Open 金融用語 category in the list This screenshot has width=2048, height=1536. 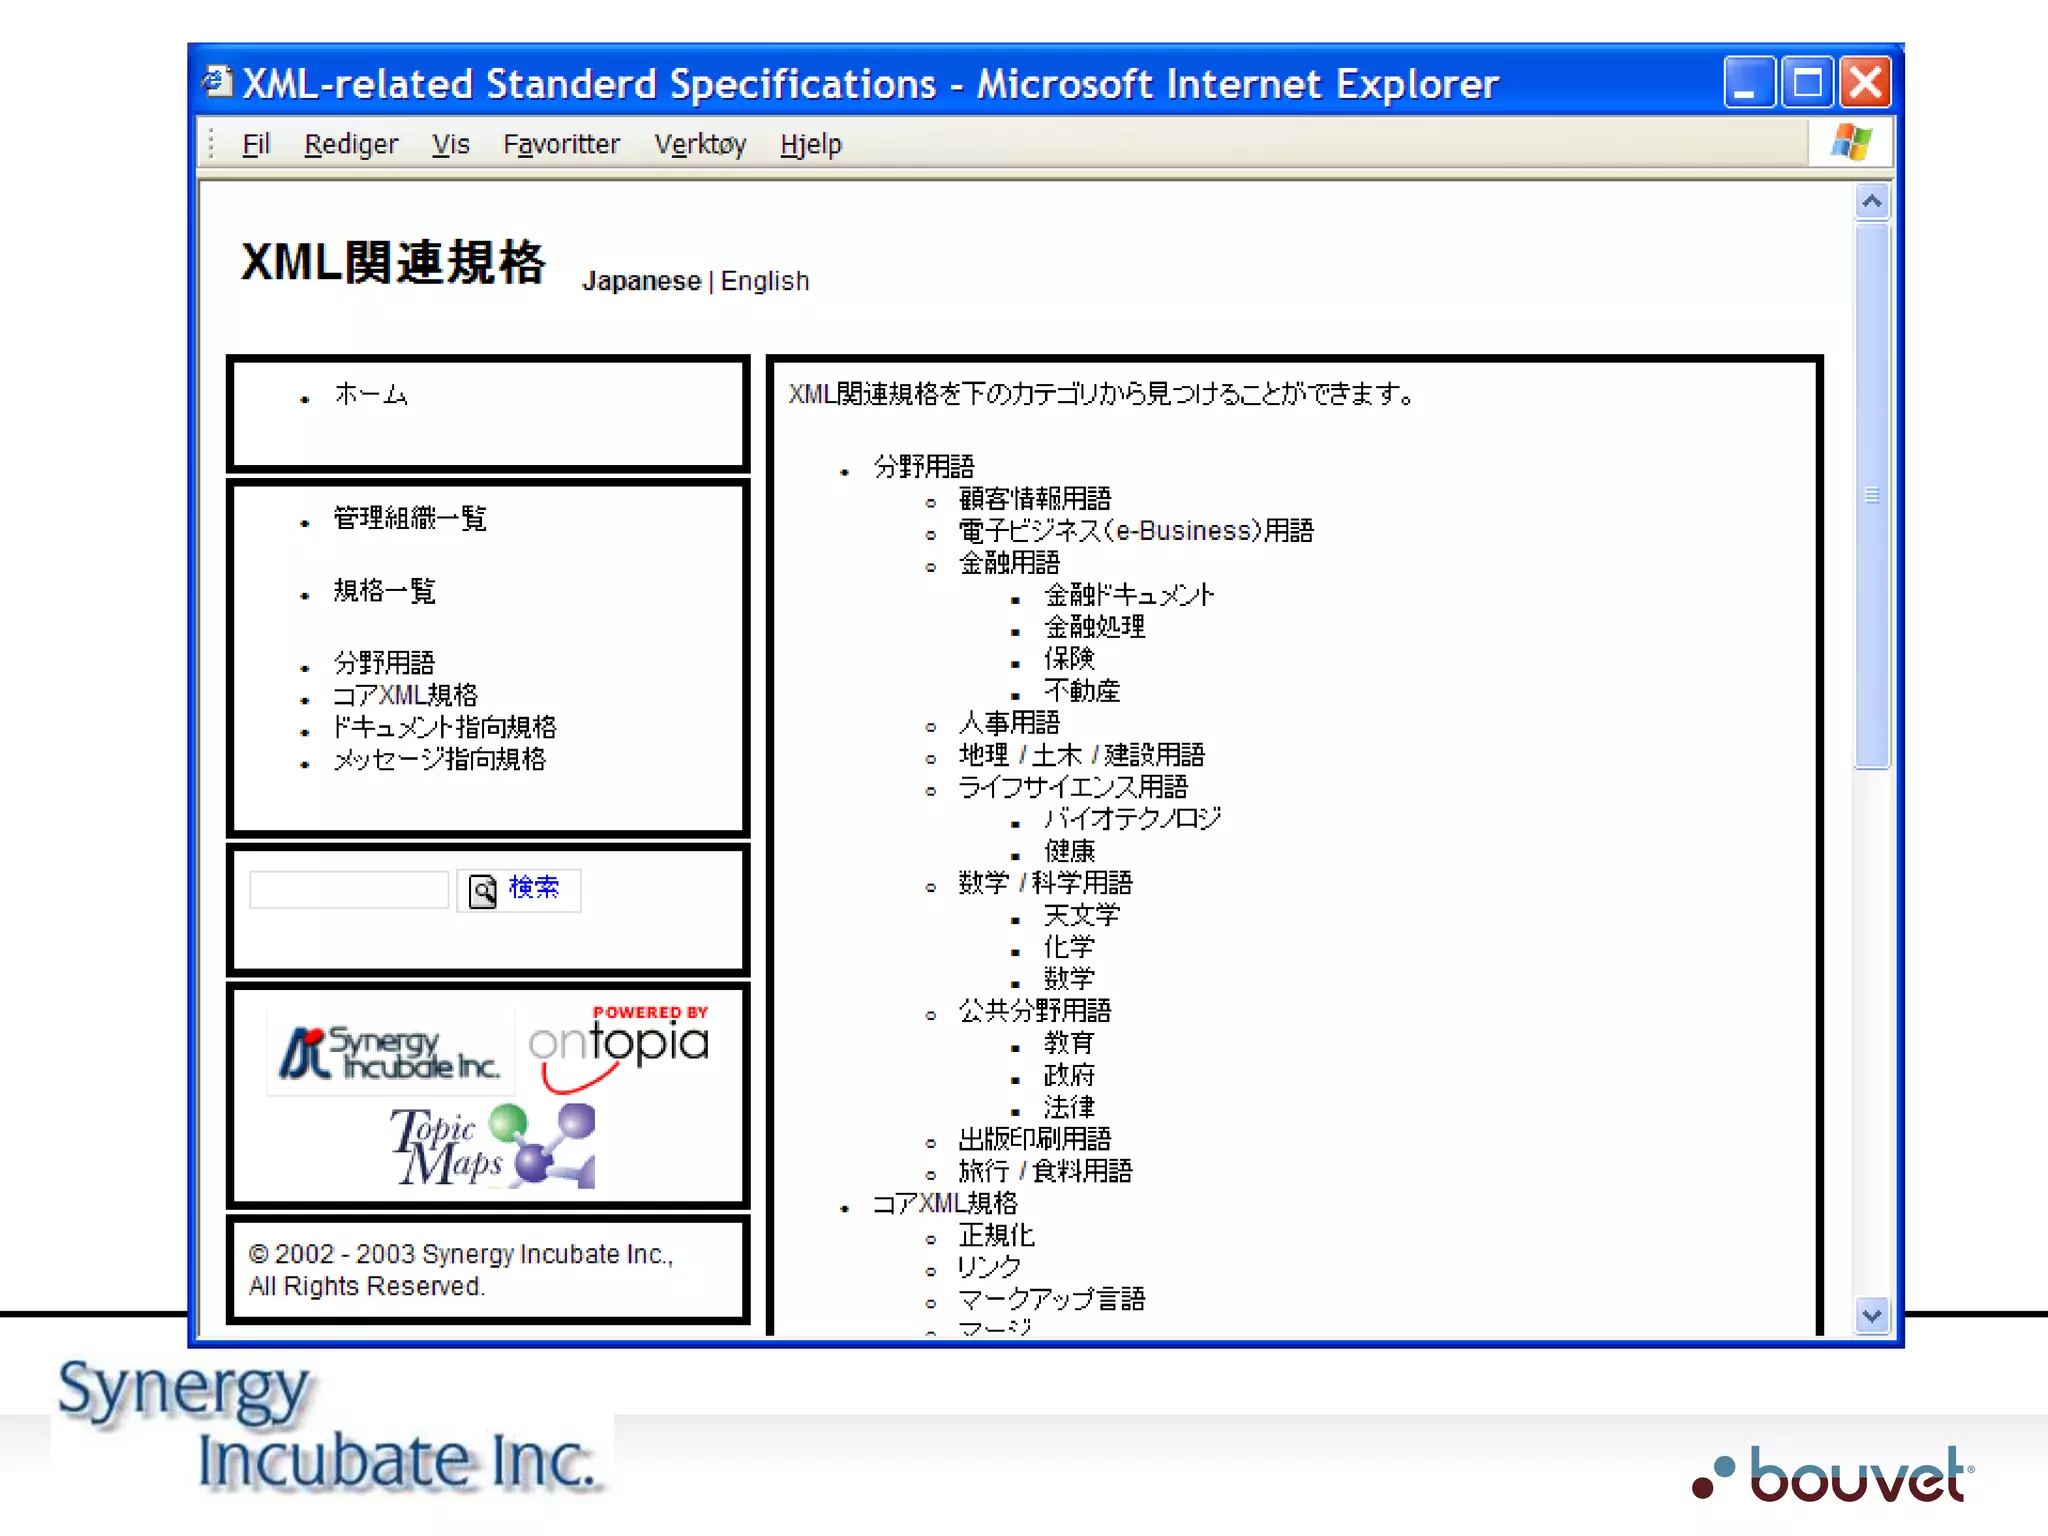1008,563
